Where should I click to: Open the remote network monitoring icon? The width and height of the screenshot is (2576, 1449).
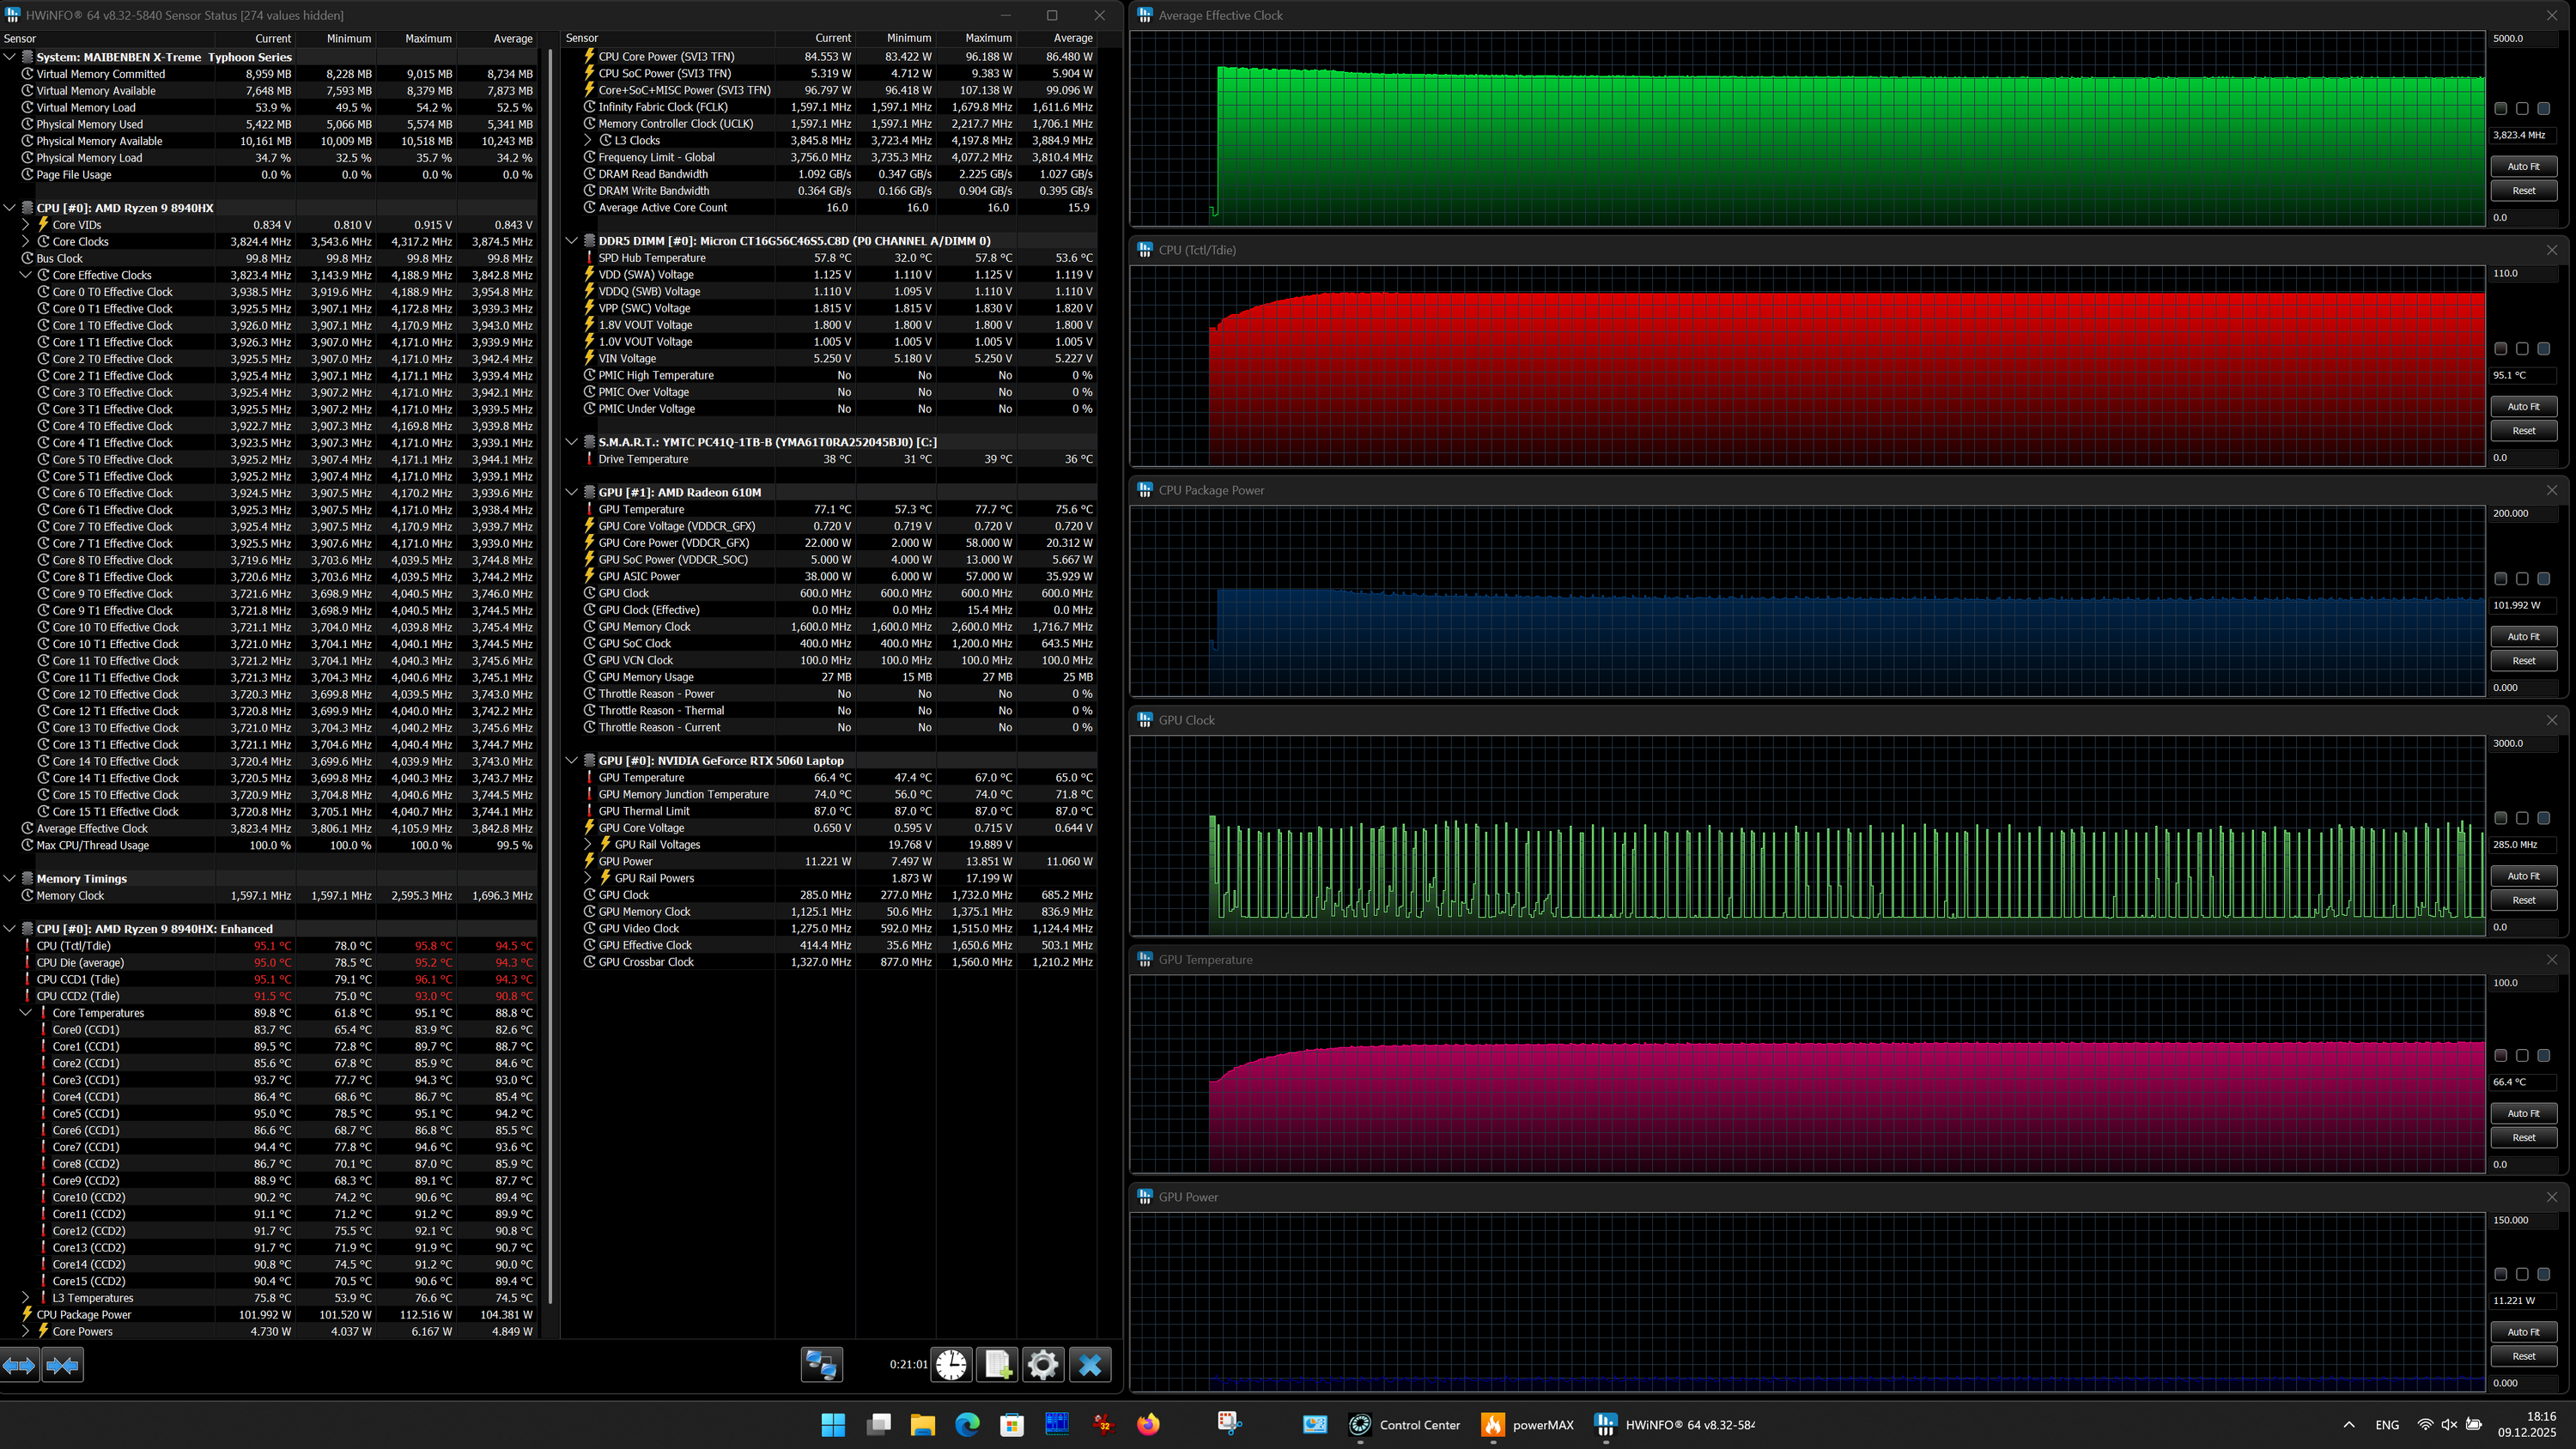[822, 1365]
